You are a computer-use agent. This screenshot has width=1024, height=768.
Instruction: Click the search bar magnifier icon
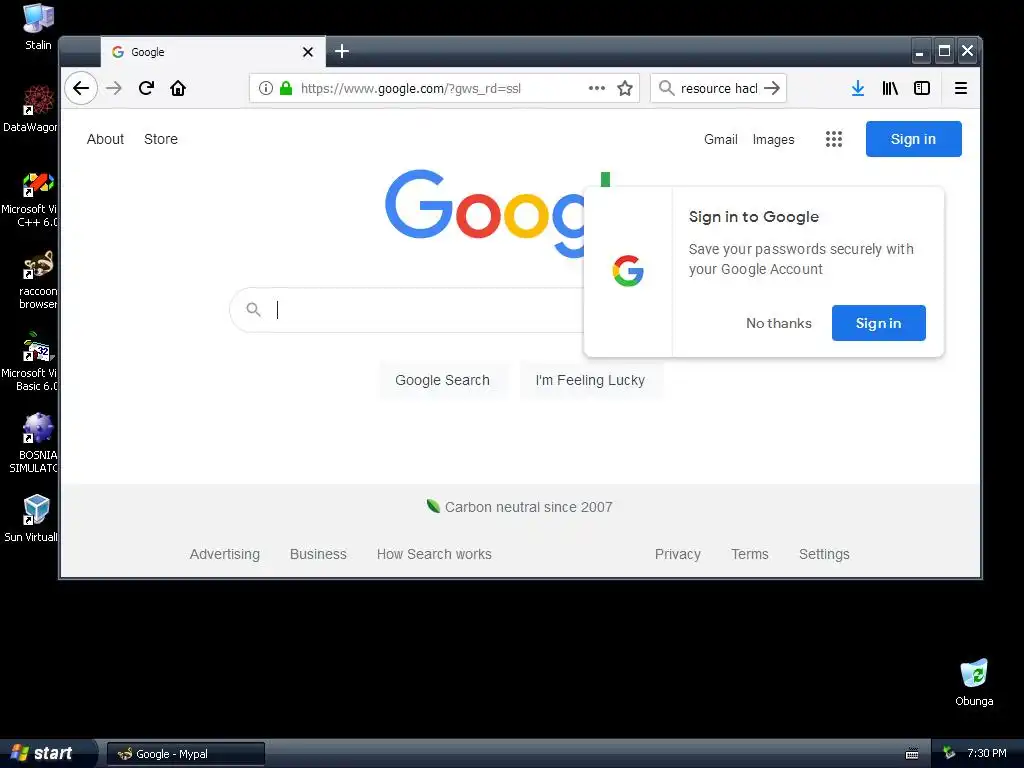click(x=666, y=88)
